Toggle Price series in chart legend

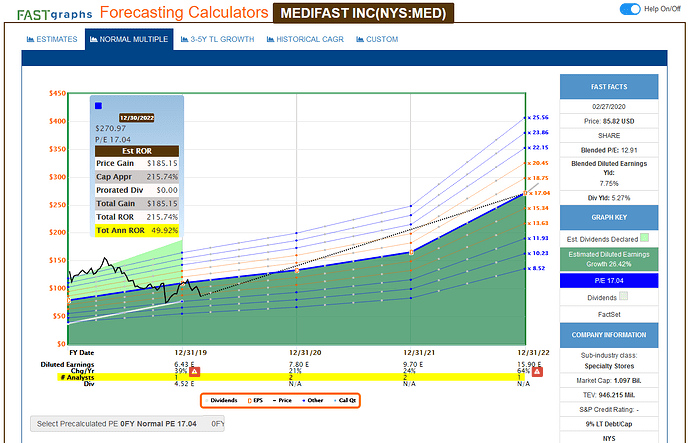282,400
